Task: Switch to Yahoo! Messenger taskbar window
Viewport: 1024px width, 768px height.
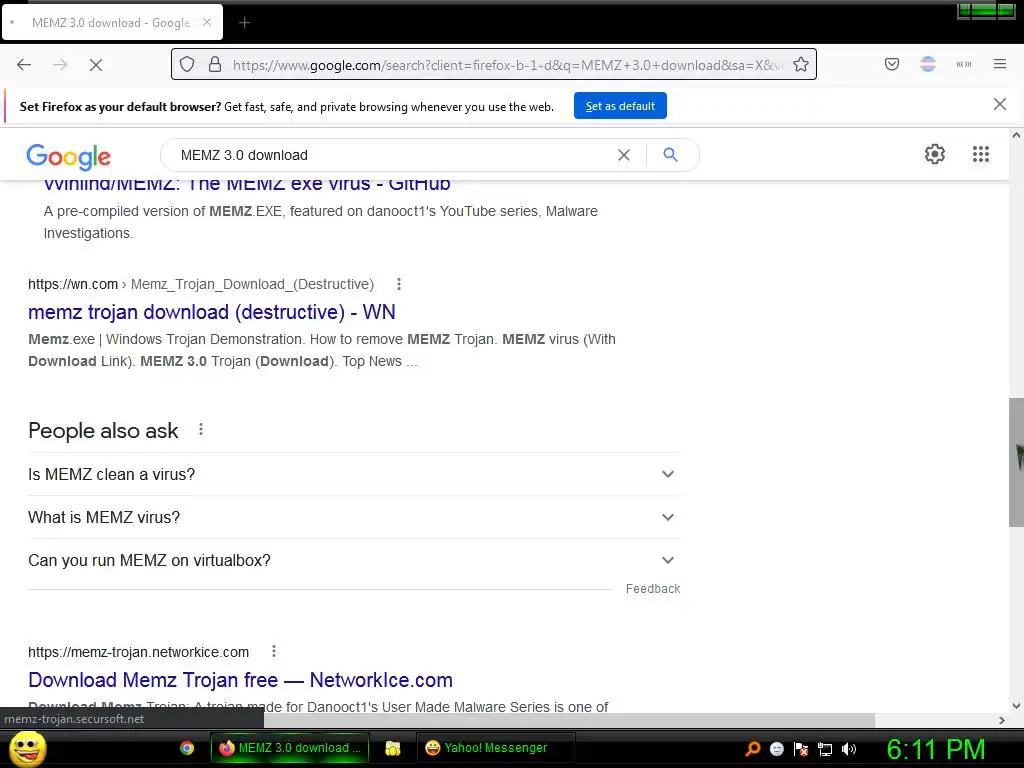Action: 495,748
